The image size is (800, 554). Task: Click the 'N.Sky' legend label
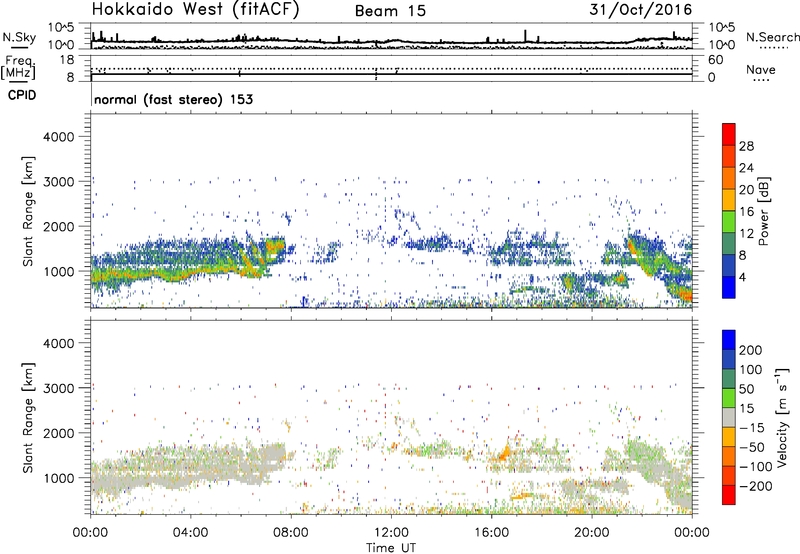tap(19, 37)
